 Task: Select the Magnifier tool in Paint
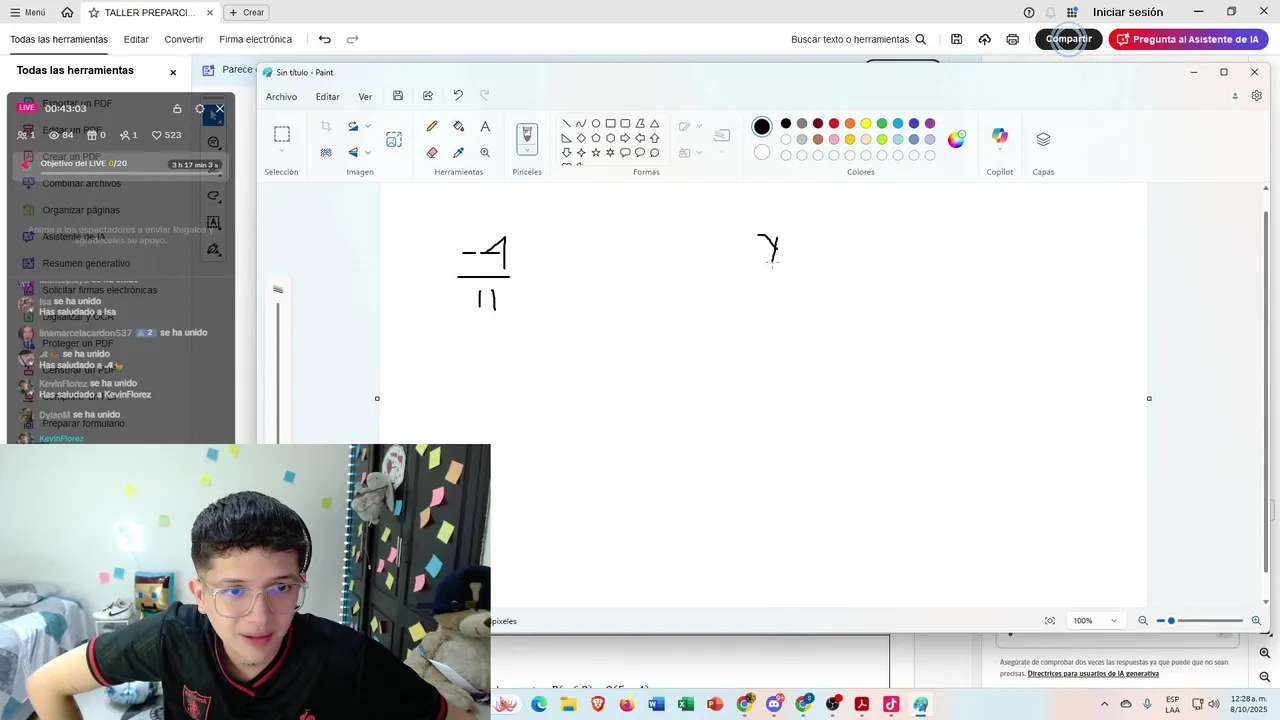pyautogui.click(x=485, y=153)
